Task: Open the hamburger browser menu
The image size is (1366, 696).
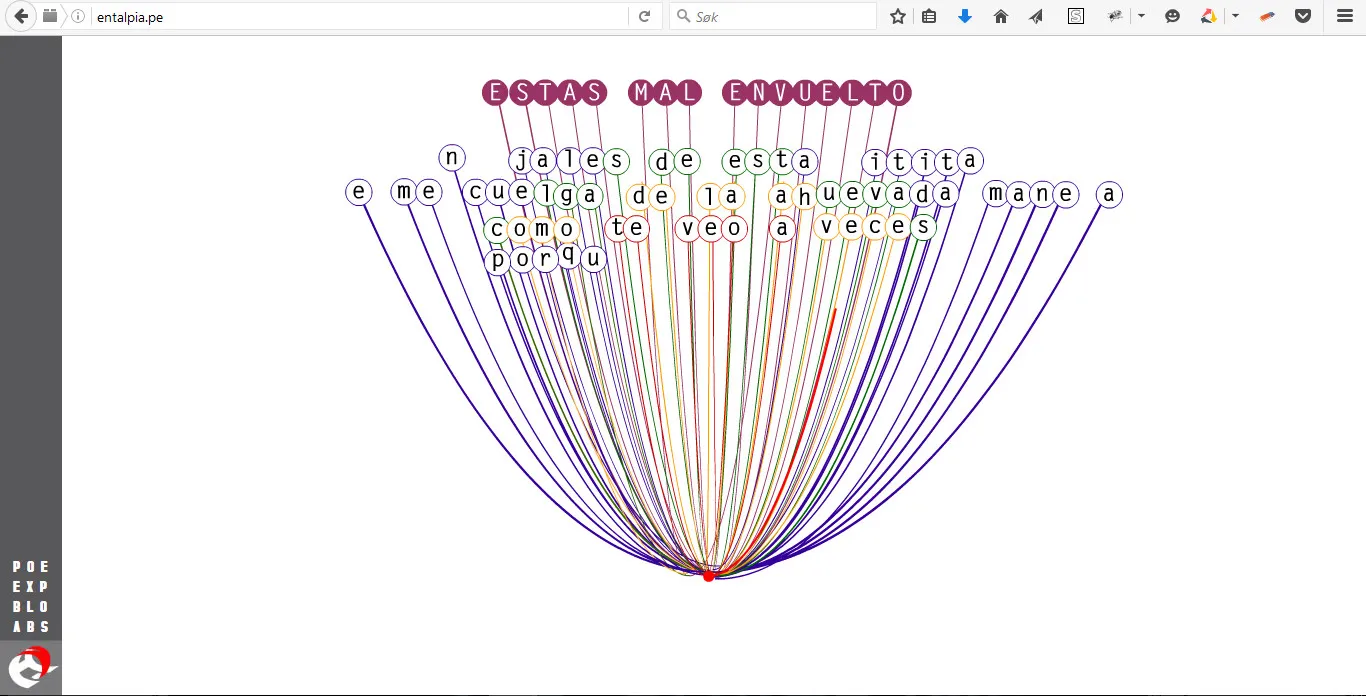Action: click(x=1345, y=16)
